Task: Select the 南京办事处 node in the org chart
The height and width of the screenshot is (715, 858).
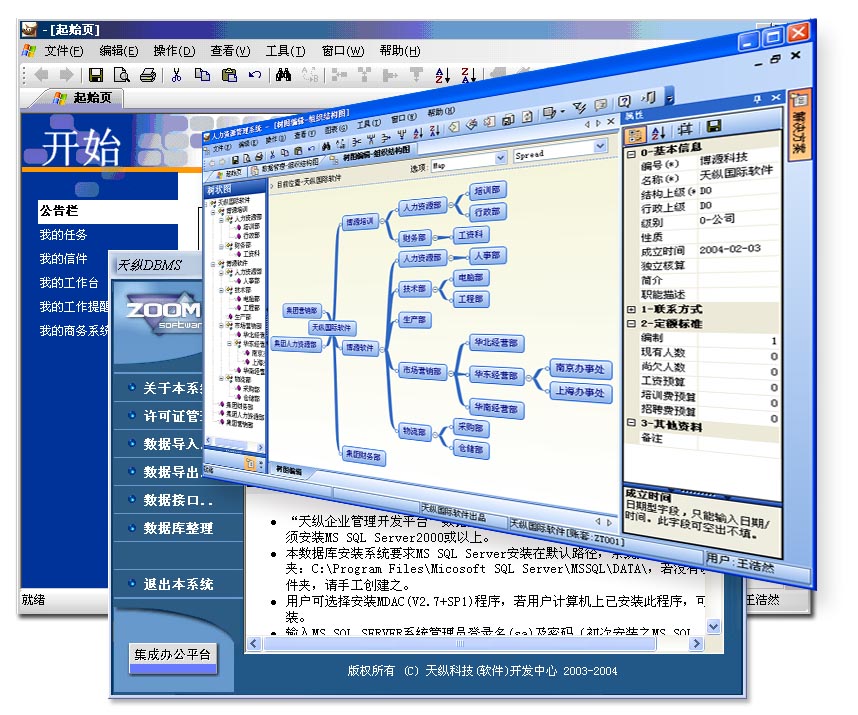Action: pos(579,369)
